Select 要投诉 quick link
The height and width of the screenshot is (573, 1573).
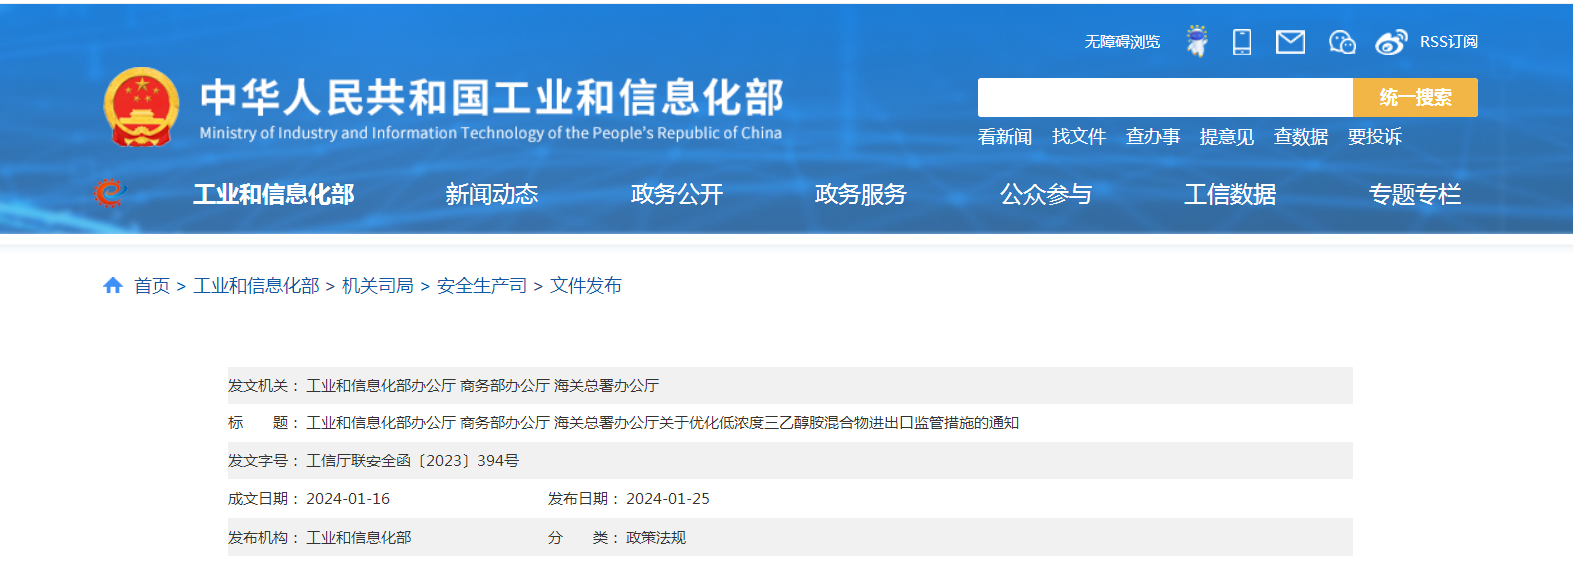[x=1375, y=137]
